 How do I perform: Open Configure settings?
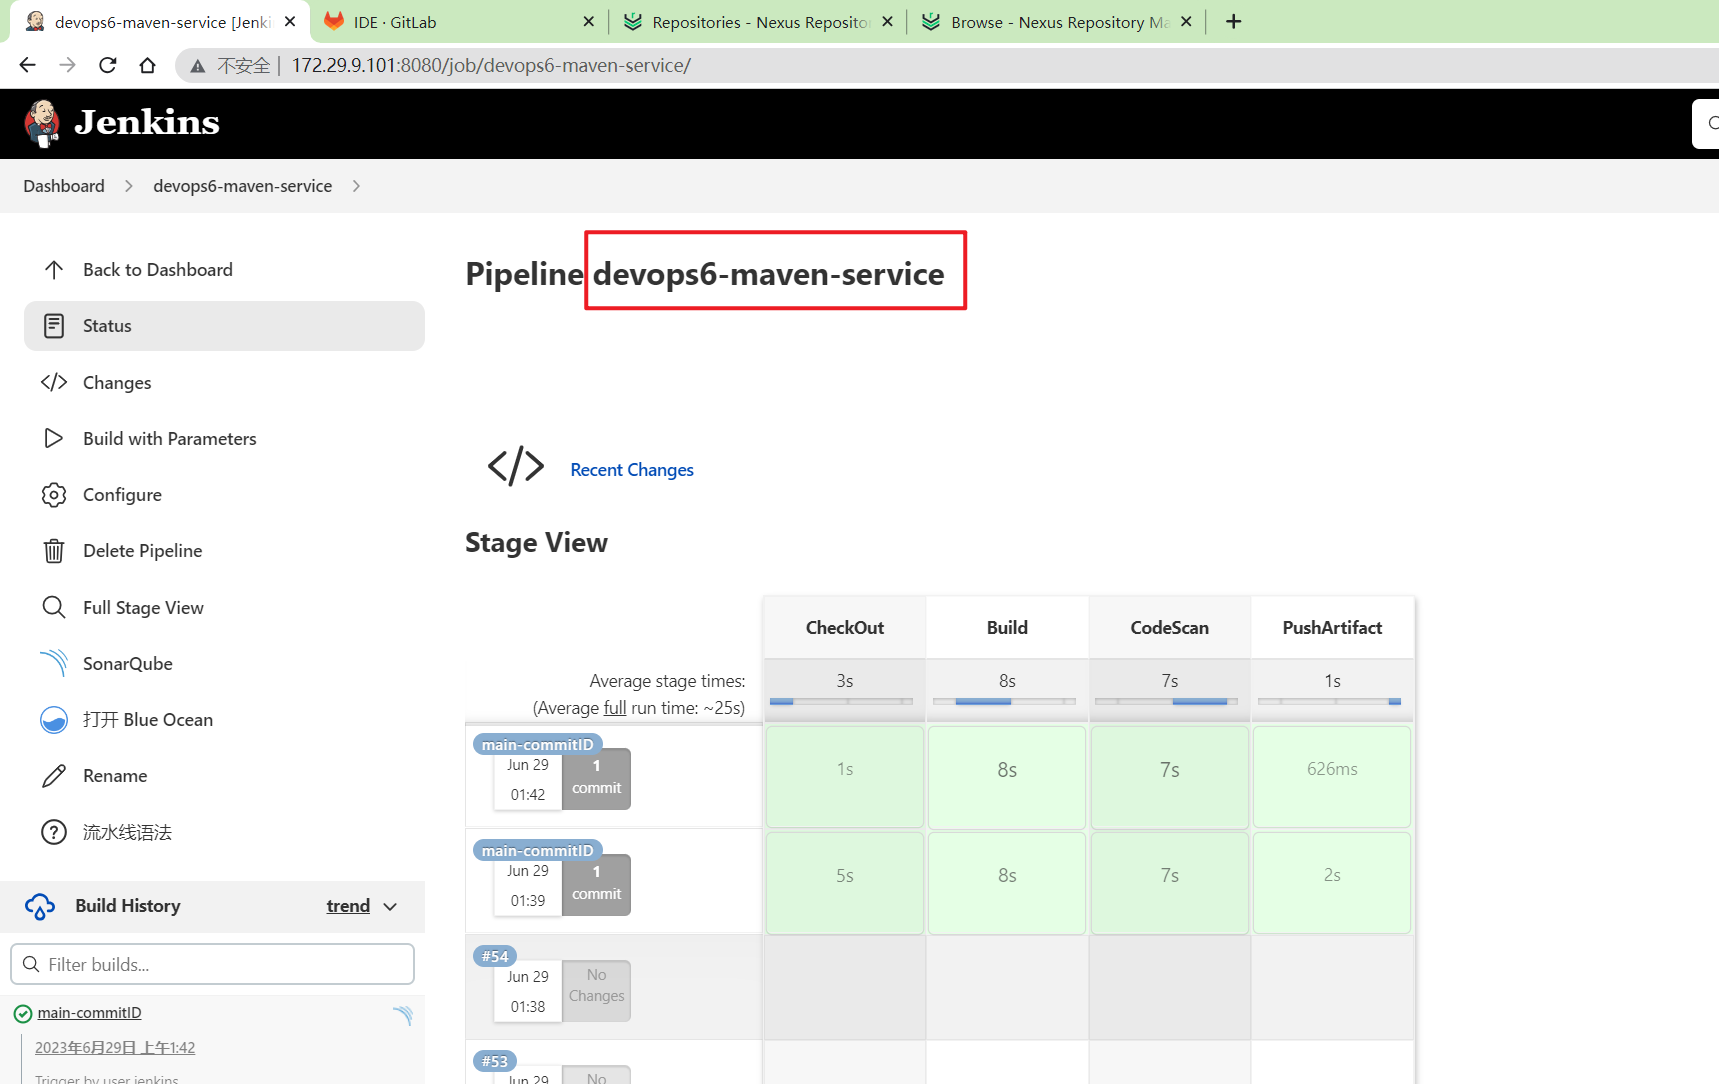pos(122,495)
